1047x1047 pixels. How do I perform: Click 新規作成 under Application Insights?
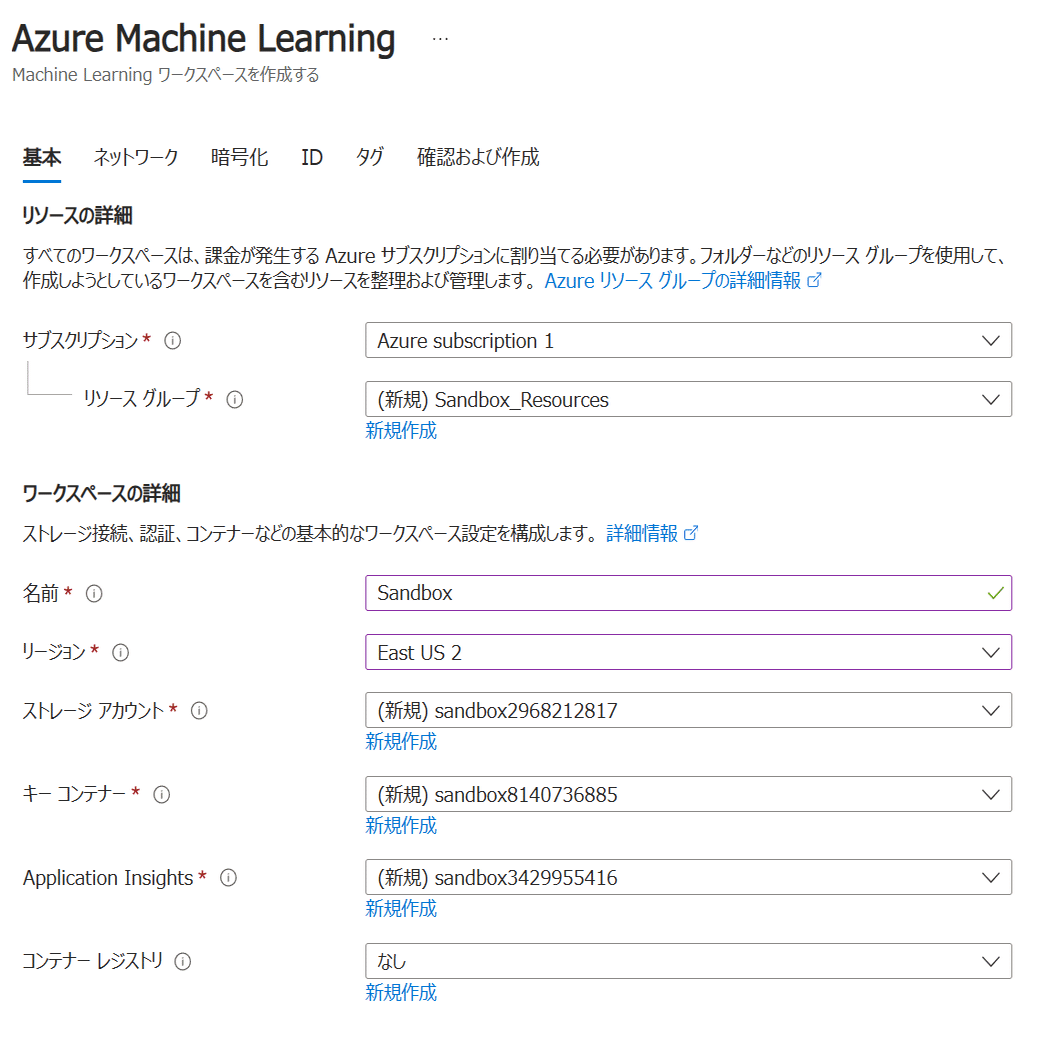tap(401, 909)
